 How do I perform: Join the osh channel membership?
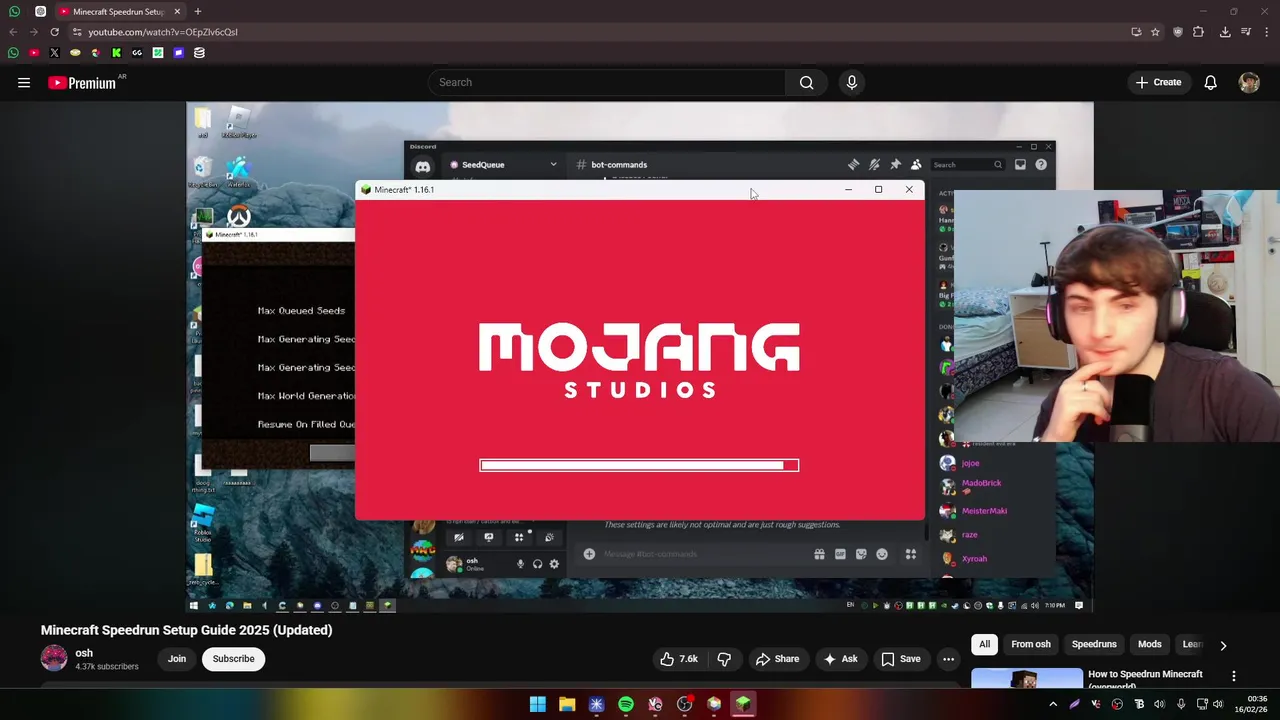click(177, 659)
